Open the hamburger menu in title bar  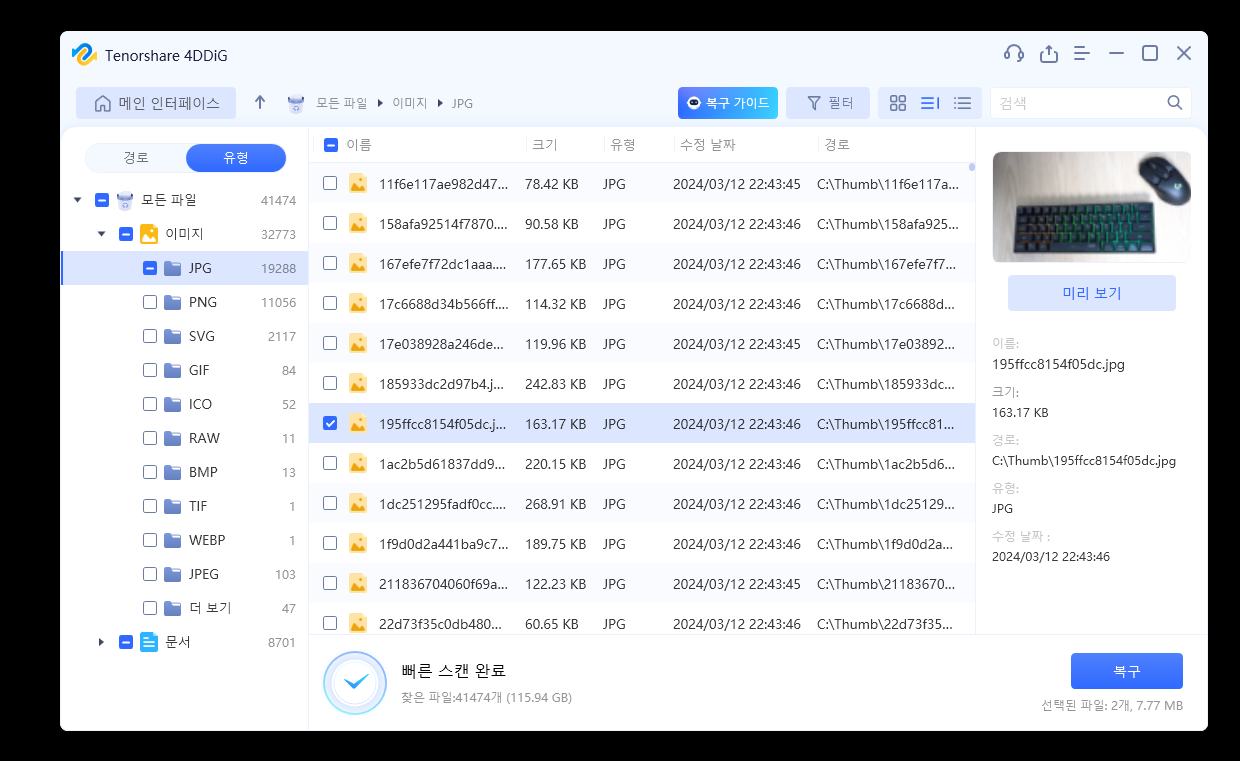(1081, 54)
